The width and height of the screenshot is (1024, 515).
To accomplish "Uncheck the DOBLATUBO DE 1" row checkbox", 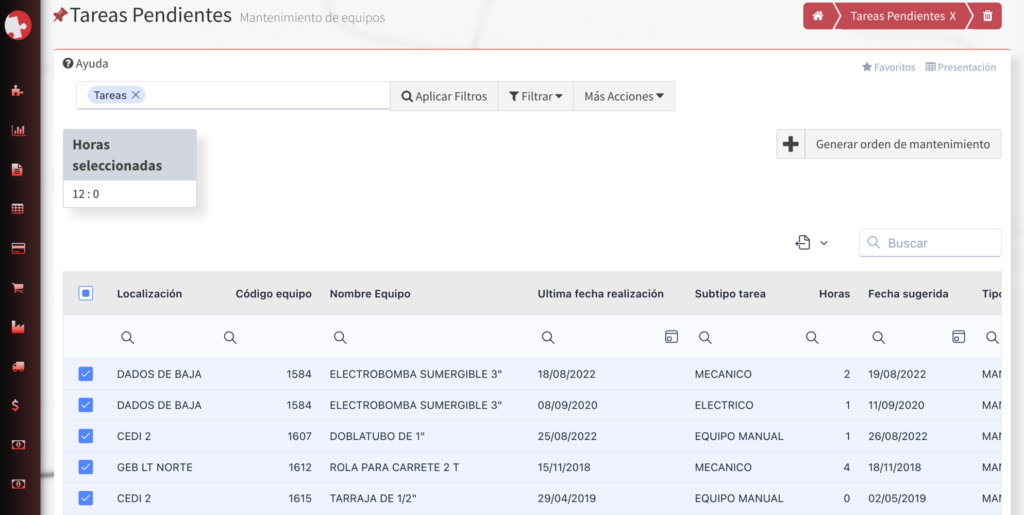I will point(86,436).
